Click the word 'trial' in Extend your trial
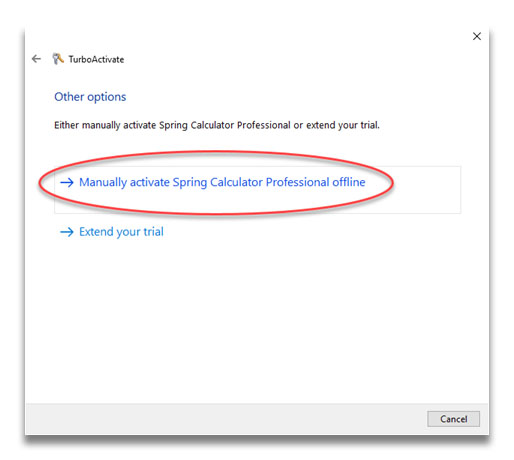Viewport: 514px width, 460px height. (x=153, y=231)
